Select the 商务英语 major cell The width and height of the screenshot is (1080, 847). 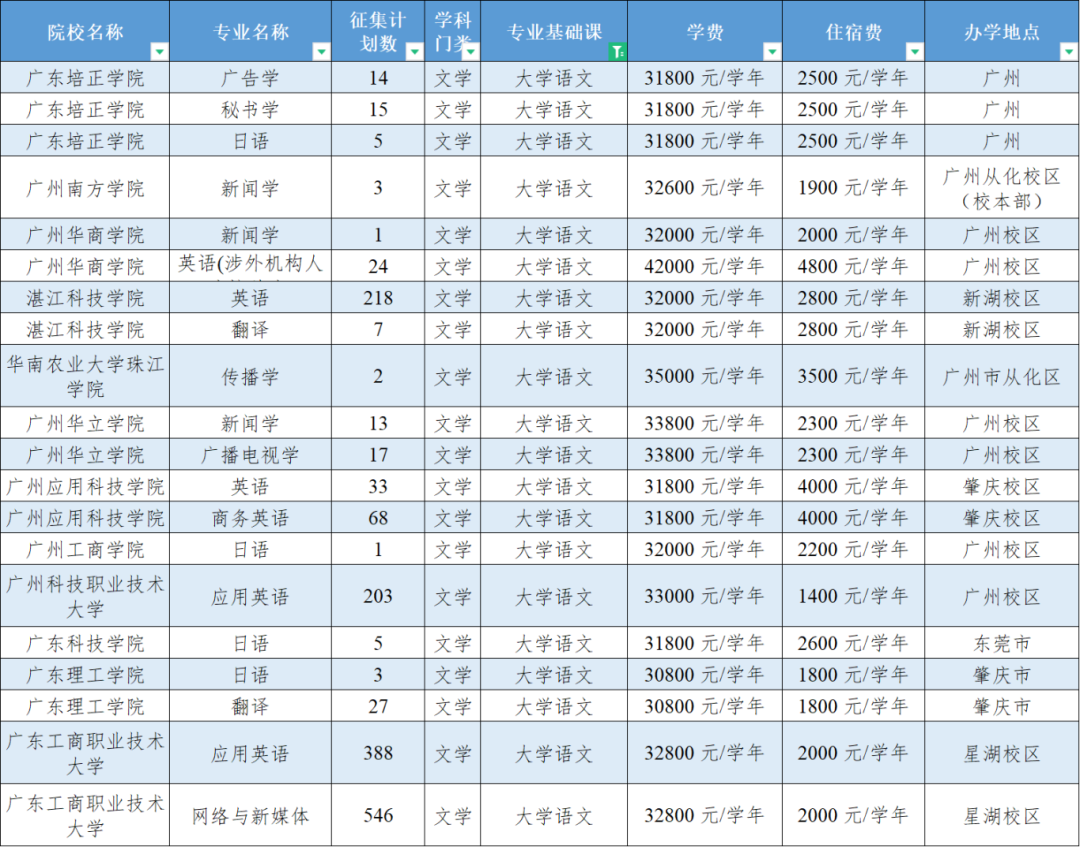pos(251,517)
